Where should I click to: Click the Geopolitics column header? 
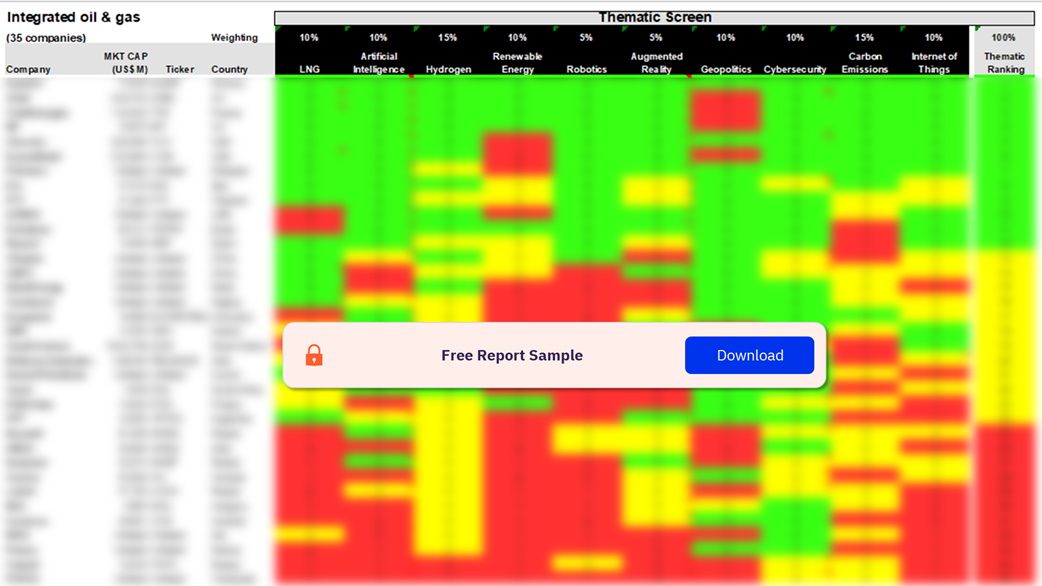pyautogui.click(x=726, y=69)
